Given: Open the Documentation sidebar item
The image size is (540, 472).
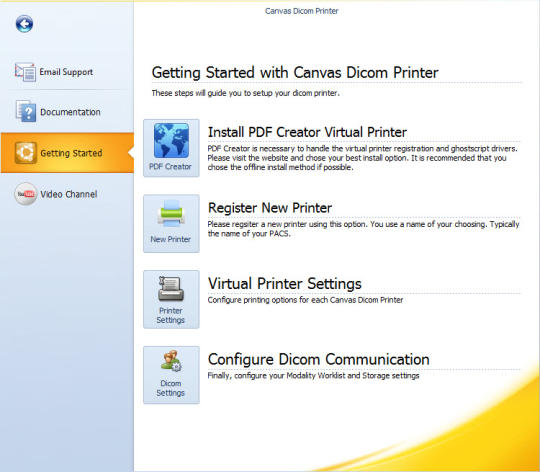Looking at the screenshot, I should 58,112.
